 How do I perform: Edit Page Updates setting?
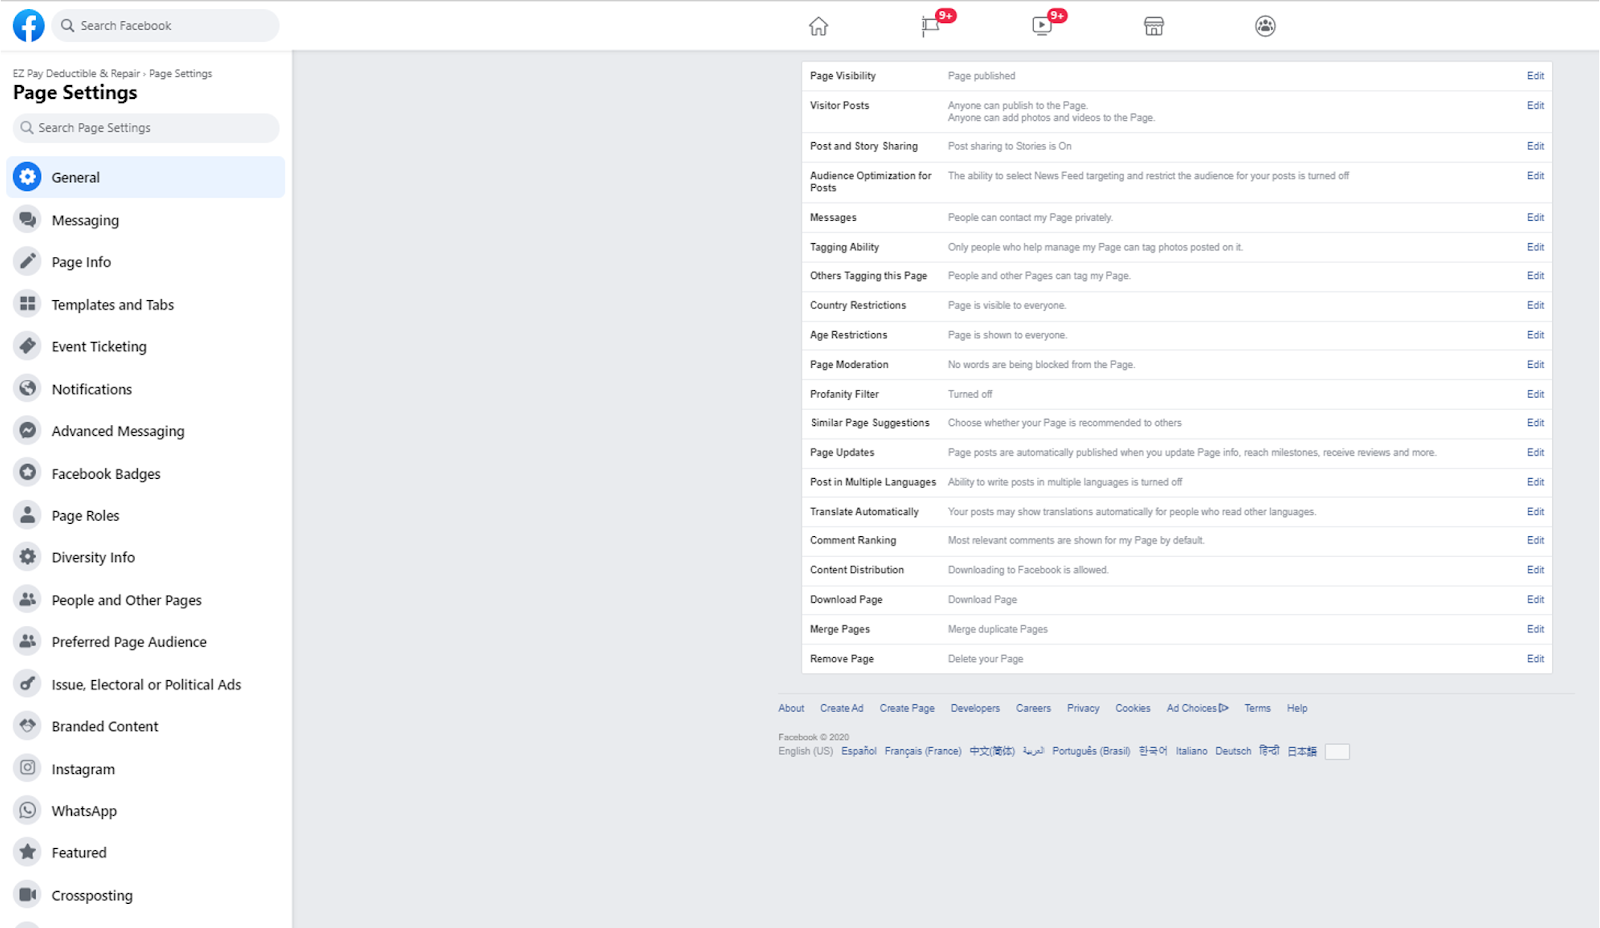click(x=1535, y=452)
